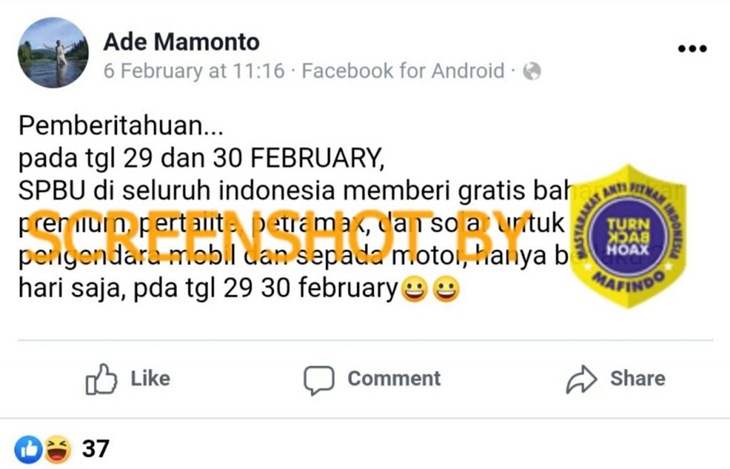Screen dimensions: 730x469
Task: Tap the Share button label
Action: pyautogui.click(x=637, y=378)
